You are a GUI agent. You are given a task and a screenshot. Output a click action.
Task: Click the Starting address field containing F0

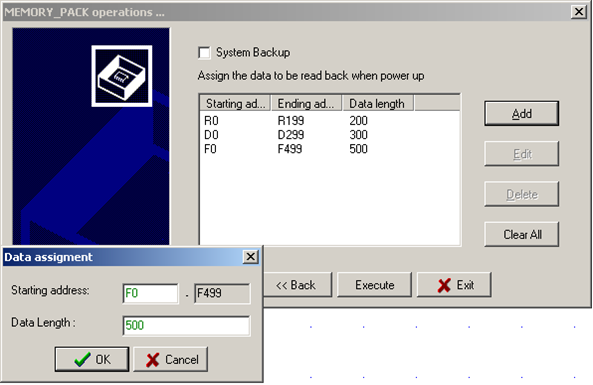[151, 293]
